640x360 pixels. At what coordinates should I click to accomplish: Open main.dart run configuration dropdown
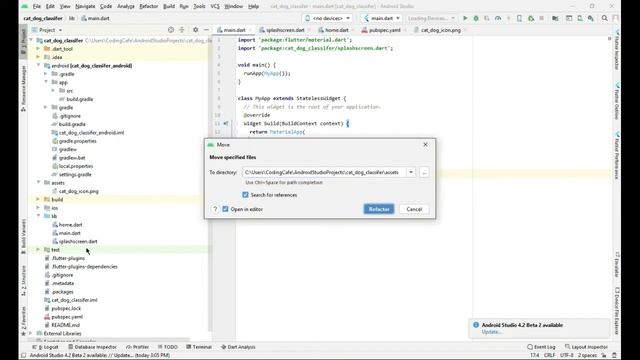click(x=381, y=18)
